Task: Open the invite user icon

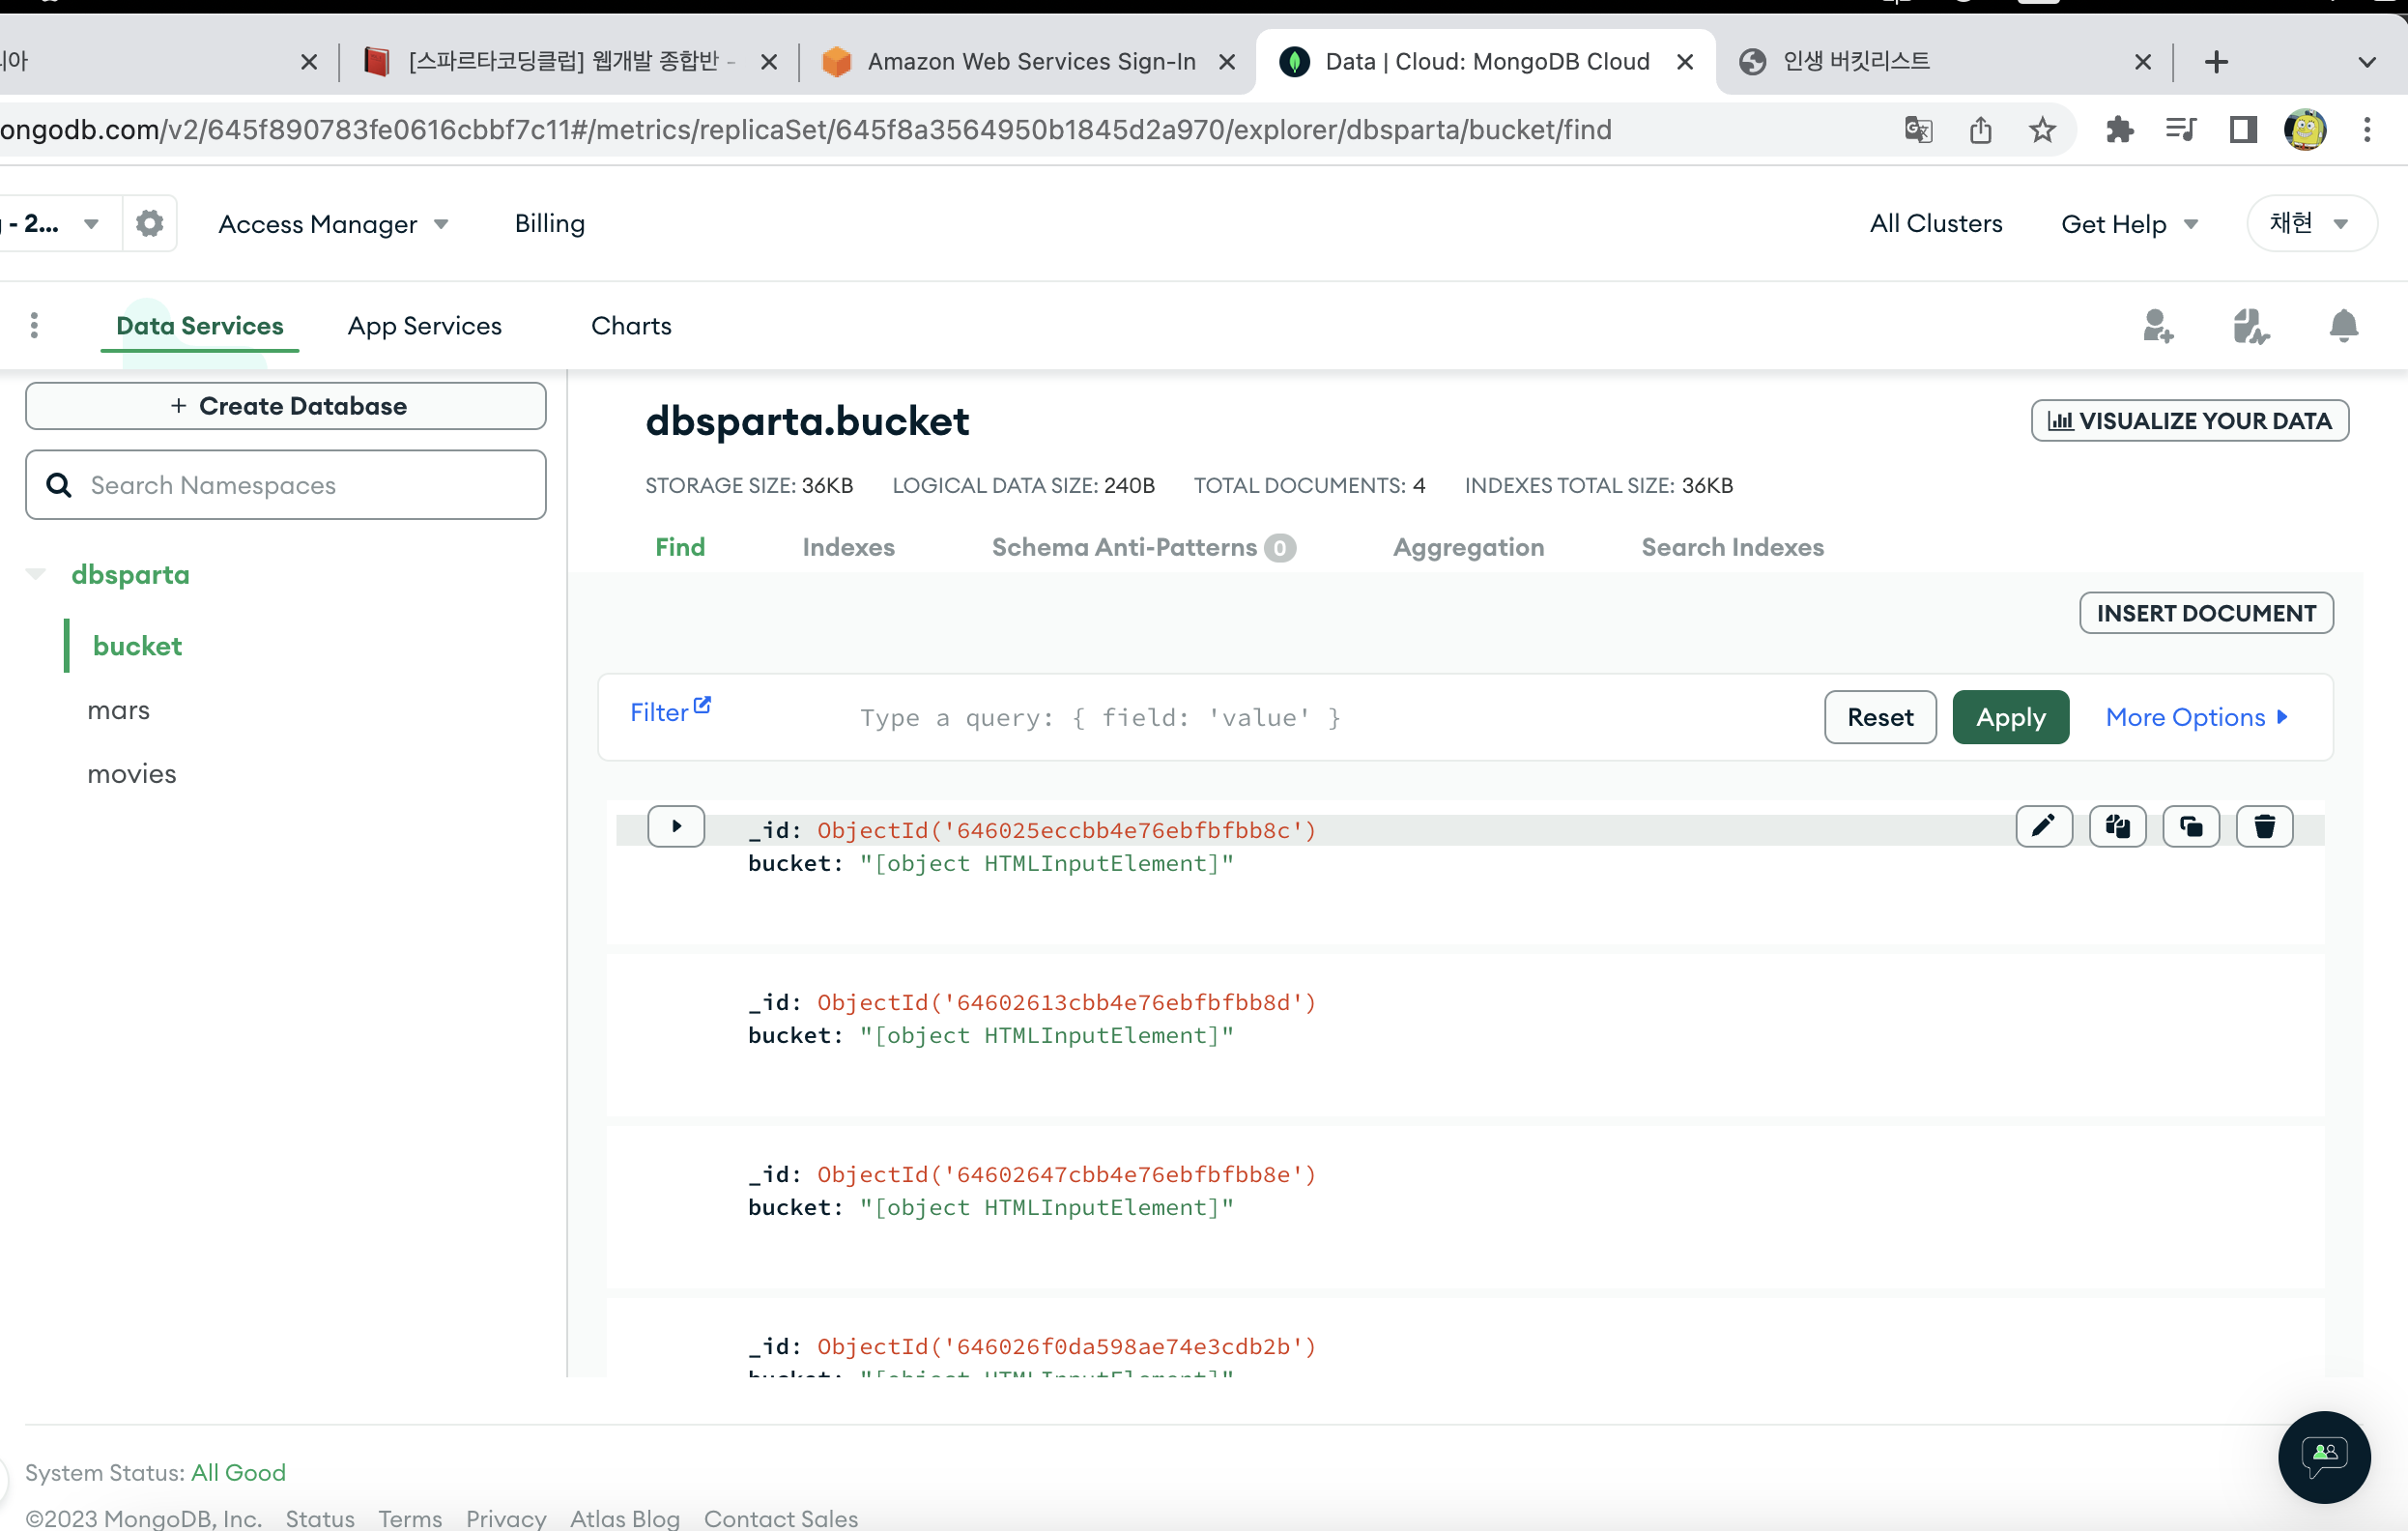Action: [2158, 326]
